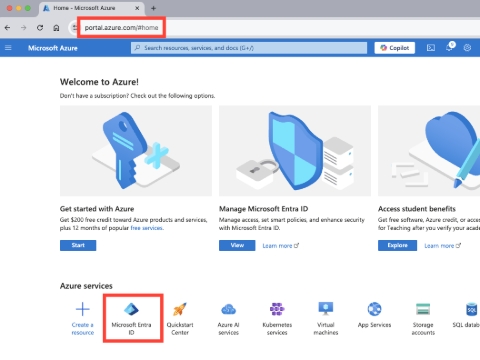Open a new browser tab
This screenshot has height=360, width=480.
pyautogui.click(x=153, y=8)
